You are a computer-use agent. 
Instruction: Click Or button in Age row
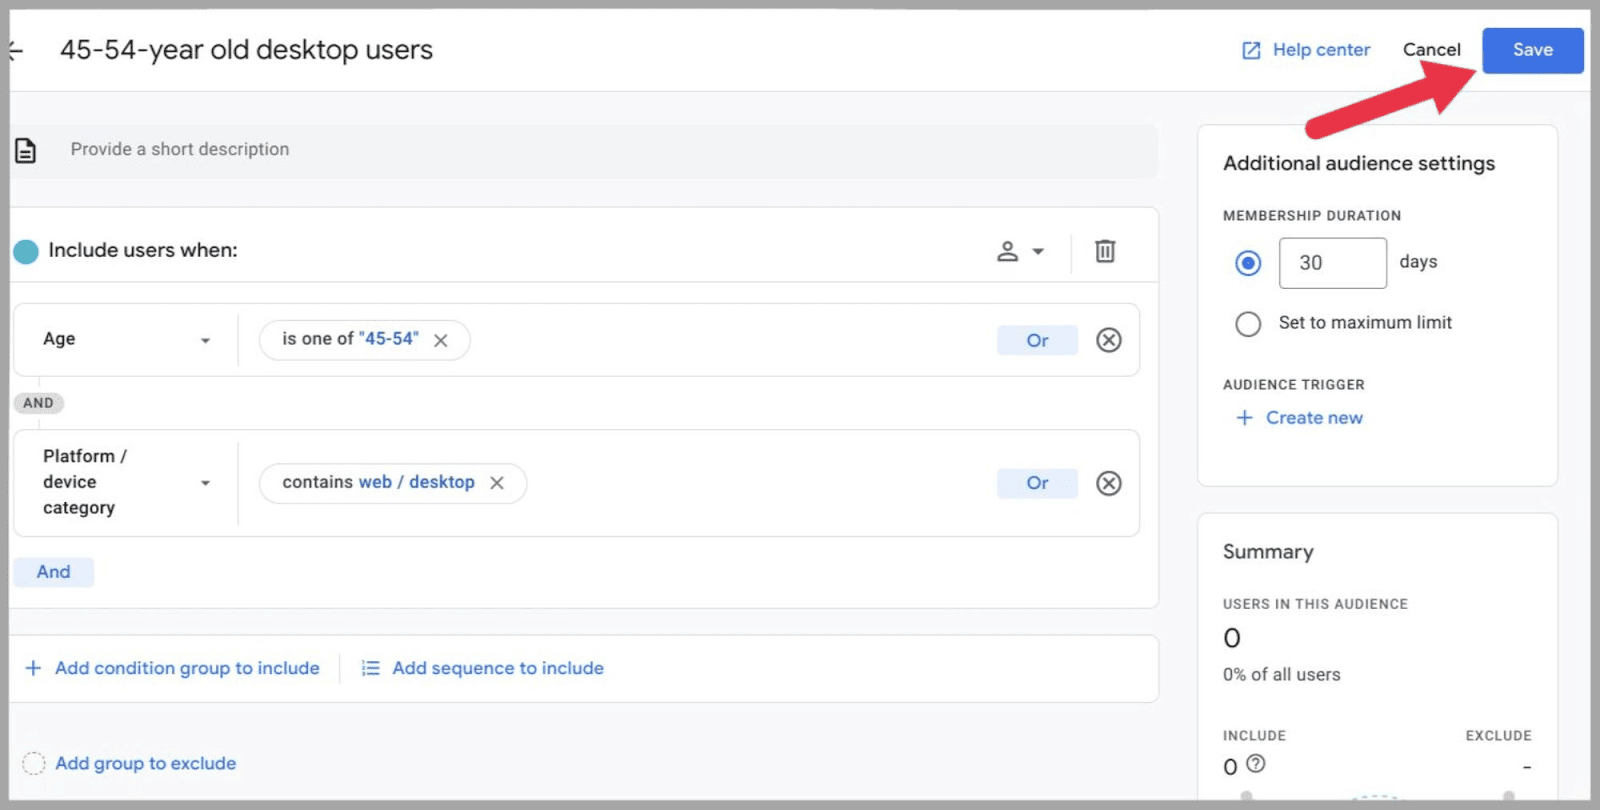(1037, 340)
